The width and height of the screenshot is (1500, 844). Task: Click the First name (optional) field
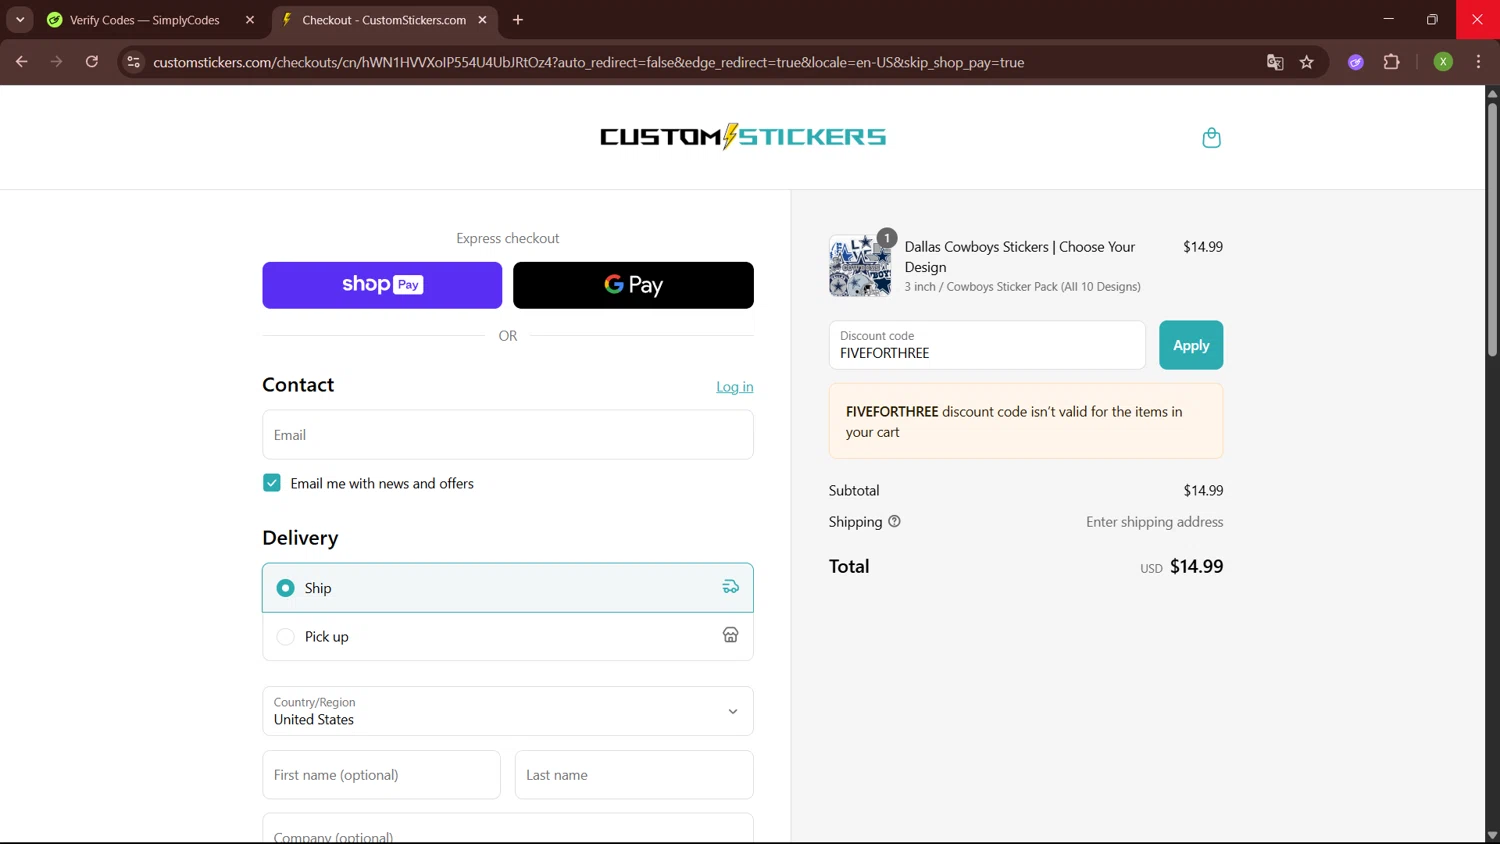click(x=381, y=775)
